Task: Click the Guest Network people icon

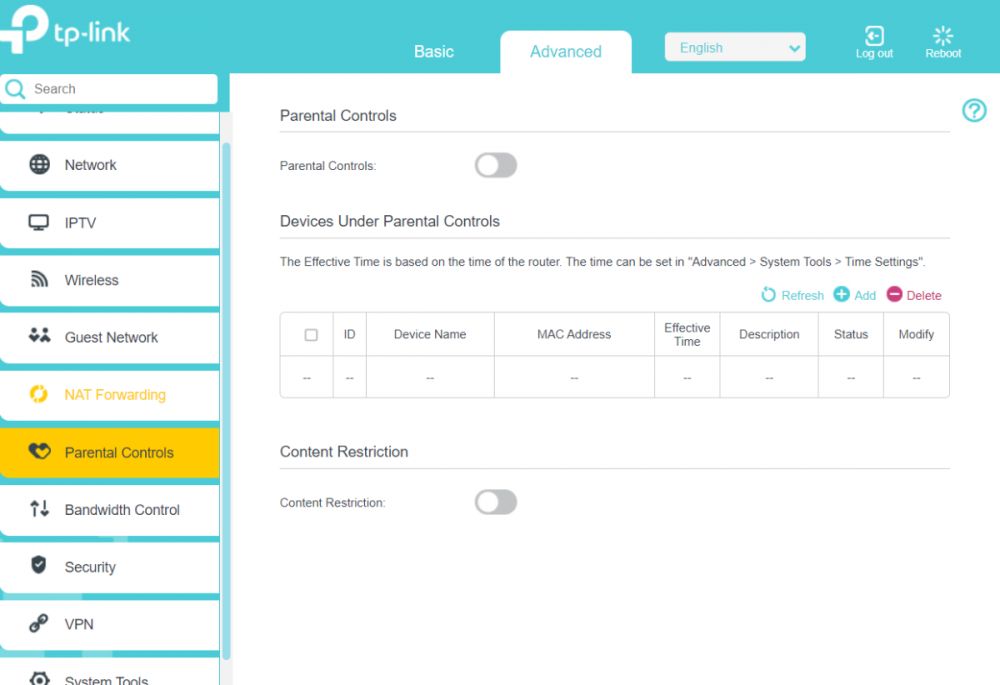Action: pos(39,337)
